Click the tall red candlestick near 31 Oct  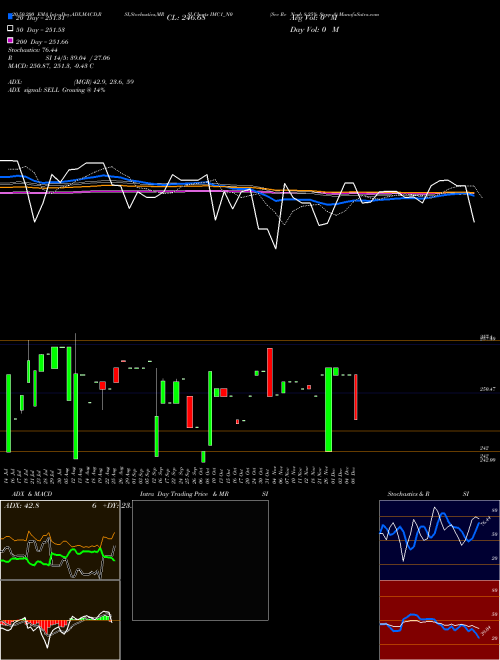270,373
